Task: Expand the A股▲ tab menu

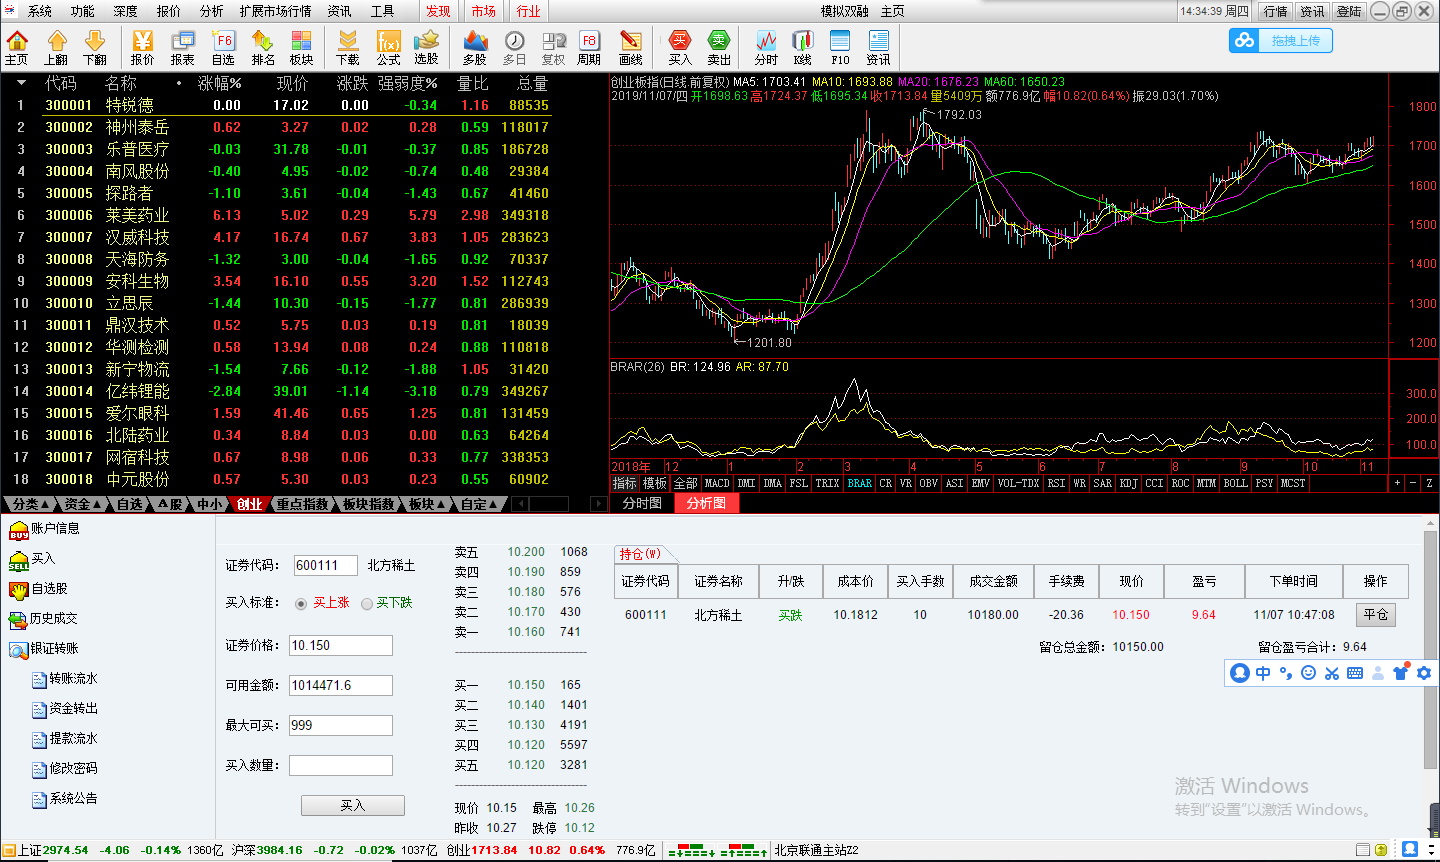Action: [172, 504]
